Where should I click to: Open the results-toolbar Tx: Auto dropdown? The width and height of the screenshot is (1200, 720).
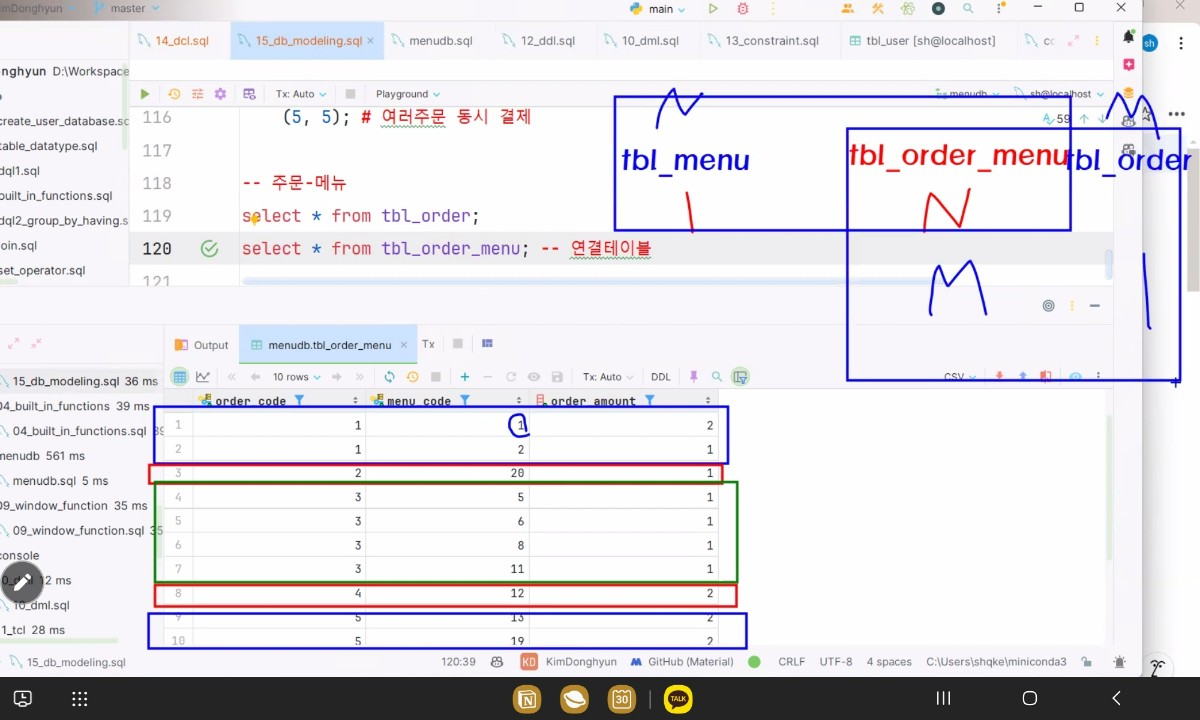tap(607, 377)
